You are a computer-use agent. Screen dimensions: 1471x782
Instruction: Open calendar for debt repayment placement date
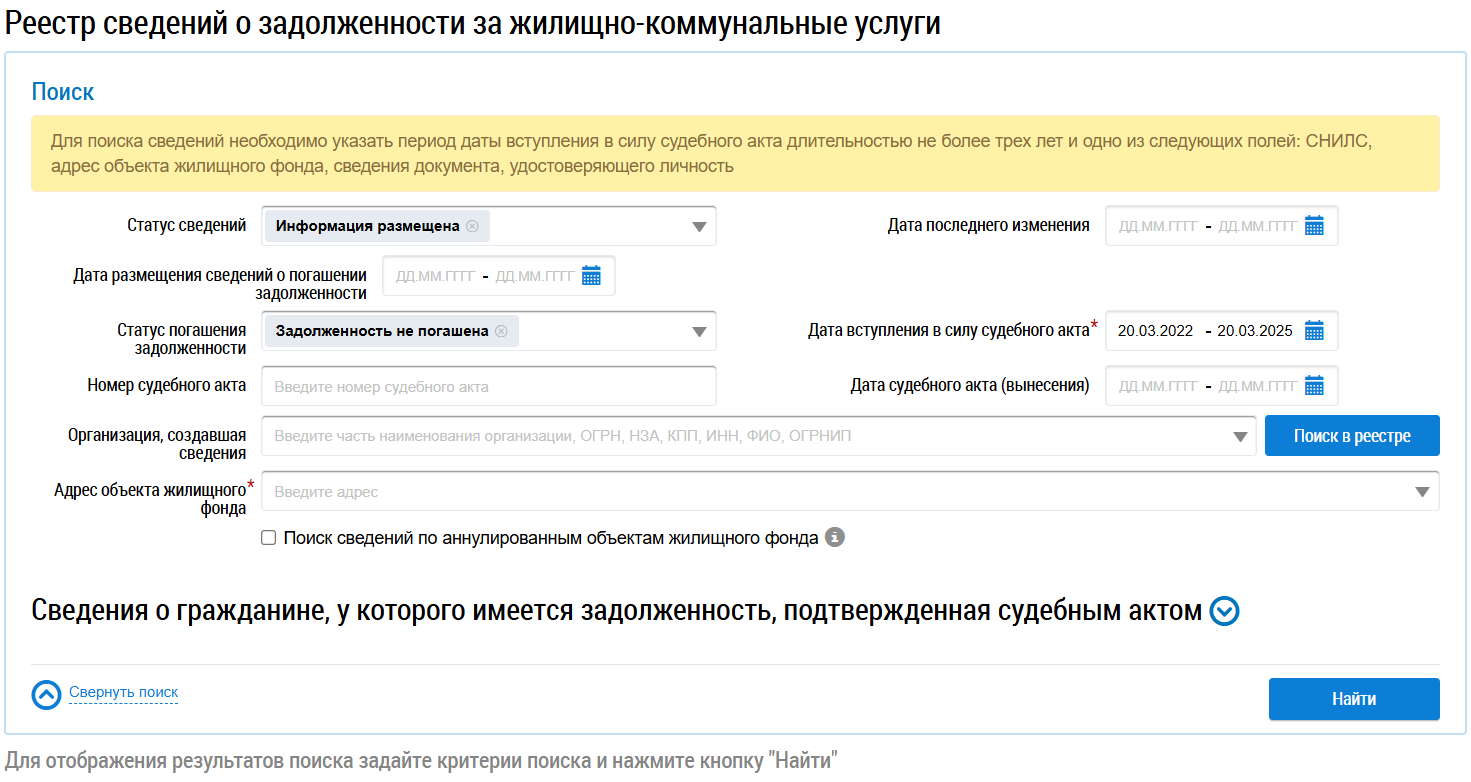[x=591, y=276]
